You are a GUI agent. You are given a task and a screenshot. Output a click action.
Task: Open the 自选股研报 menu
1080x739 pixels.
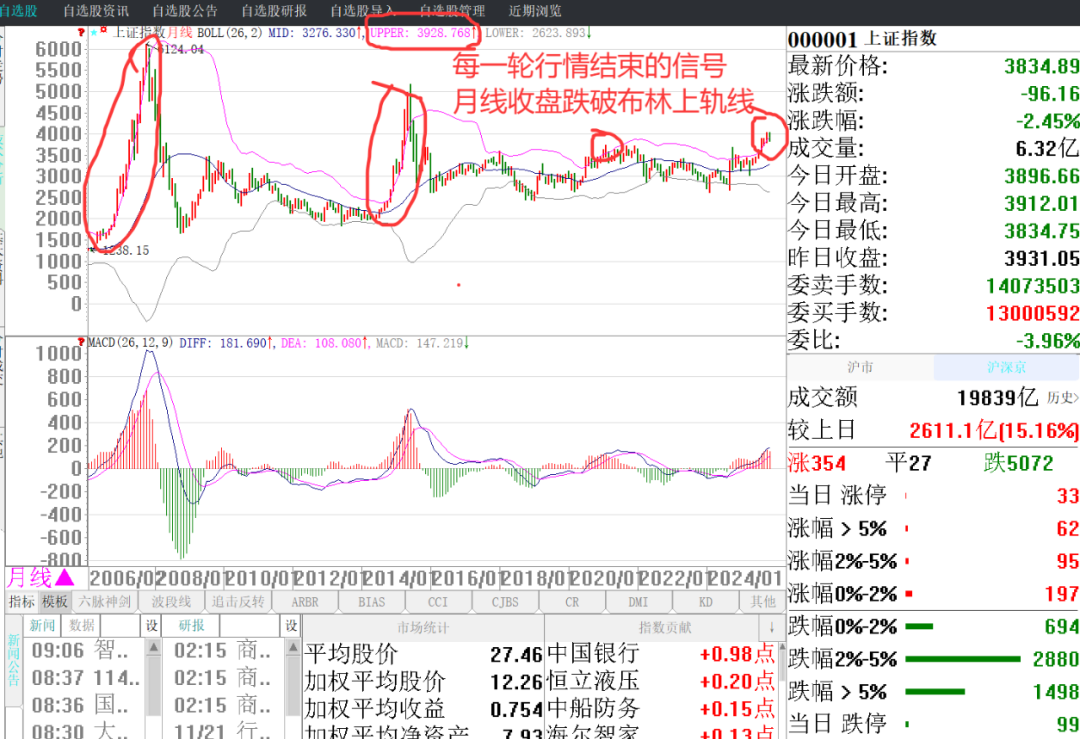tap(274, 10)
